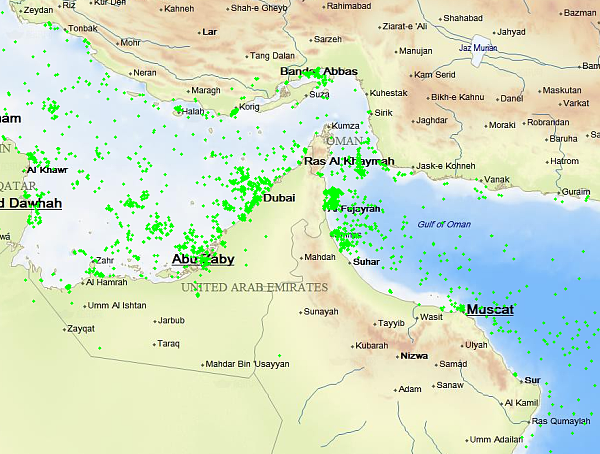This screenshot has height=454, width=600.
Task: Click the Lar city label
Action: 209,32
